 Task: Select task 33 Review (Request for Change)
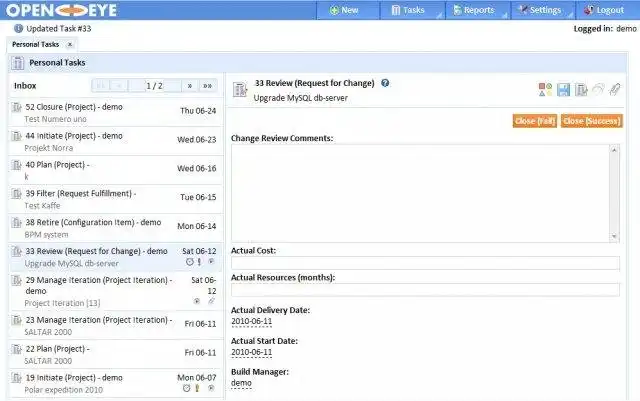click(x=116, y=257)
